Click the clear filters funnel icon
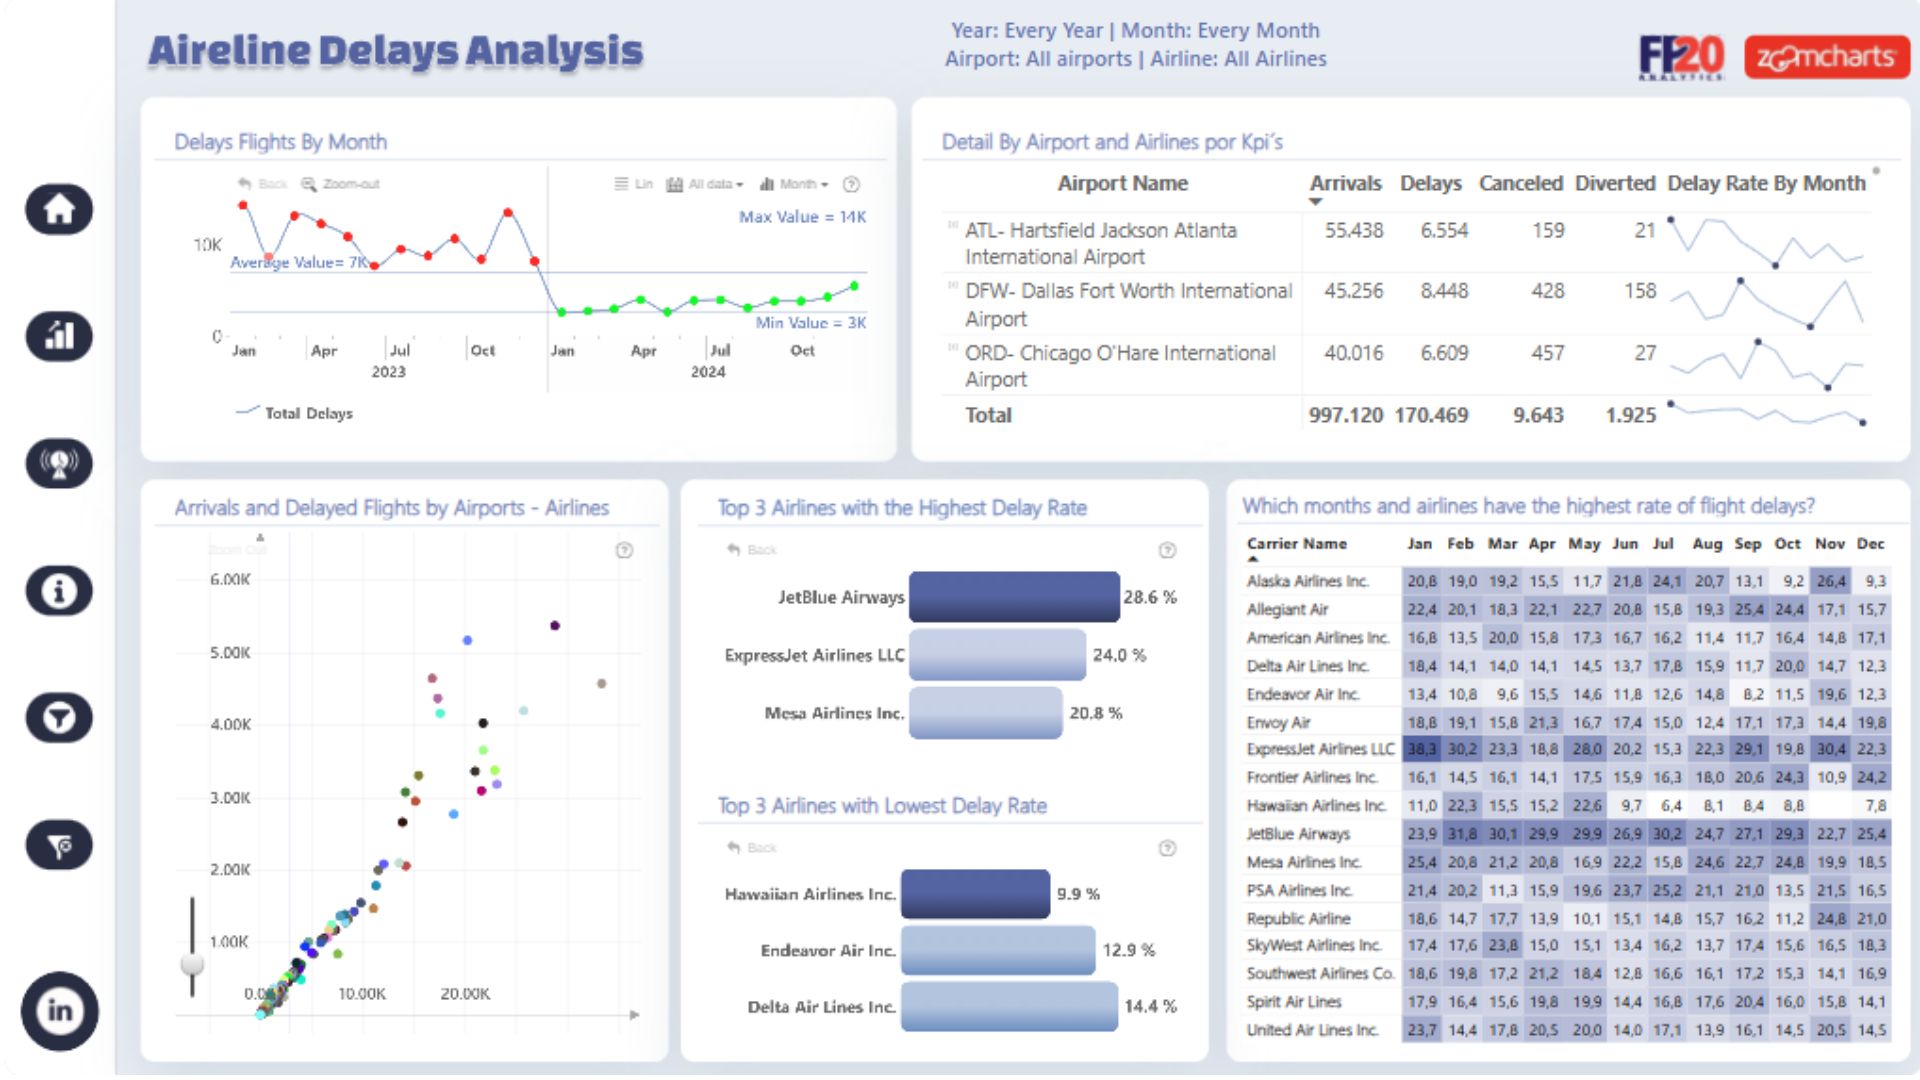The height and width of the screenshot is (1080, 1920). (59, 846)
